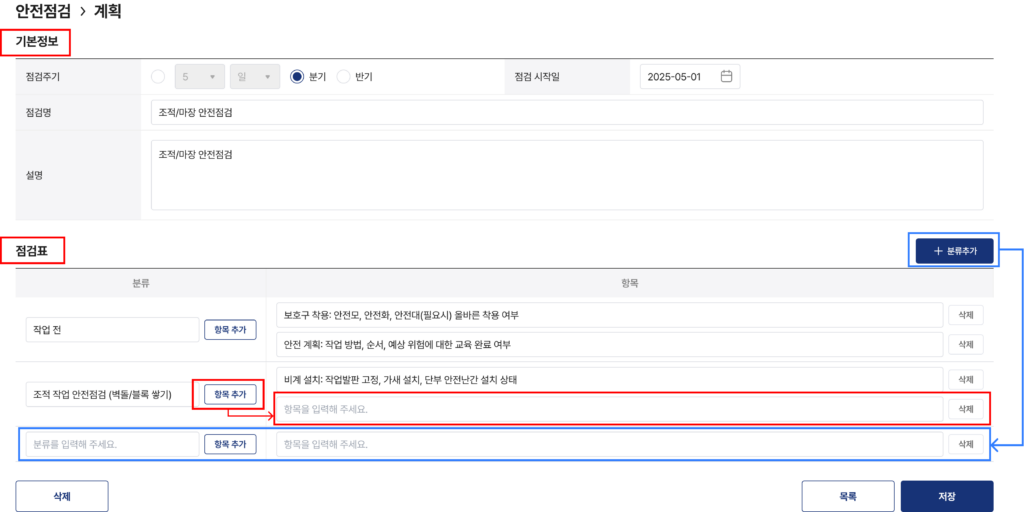This screenshot has width=1024, height=512.
Task: Click the 설명 description text area
Action: pos(567,175)
